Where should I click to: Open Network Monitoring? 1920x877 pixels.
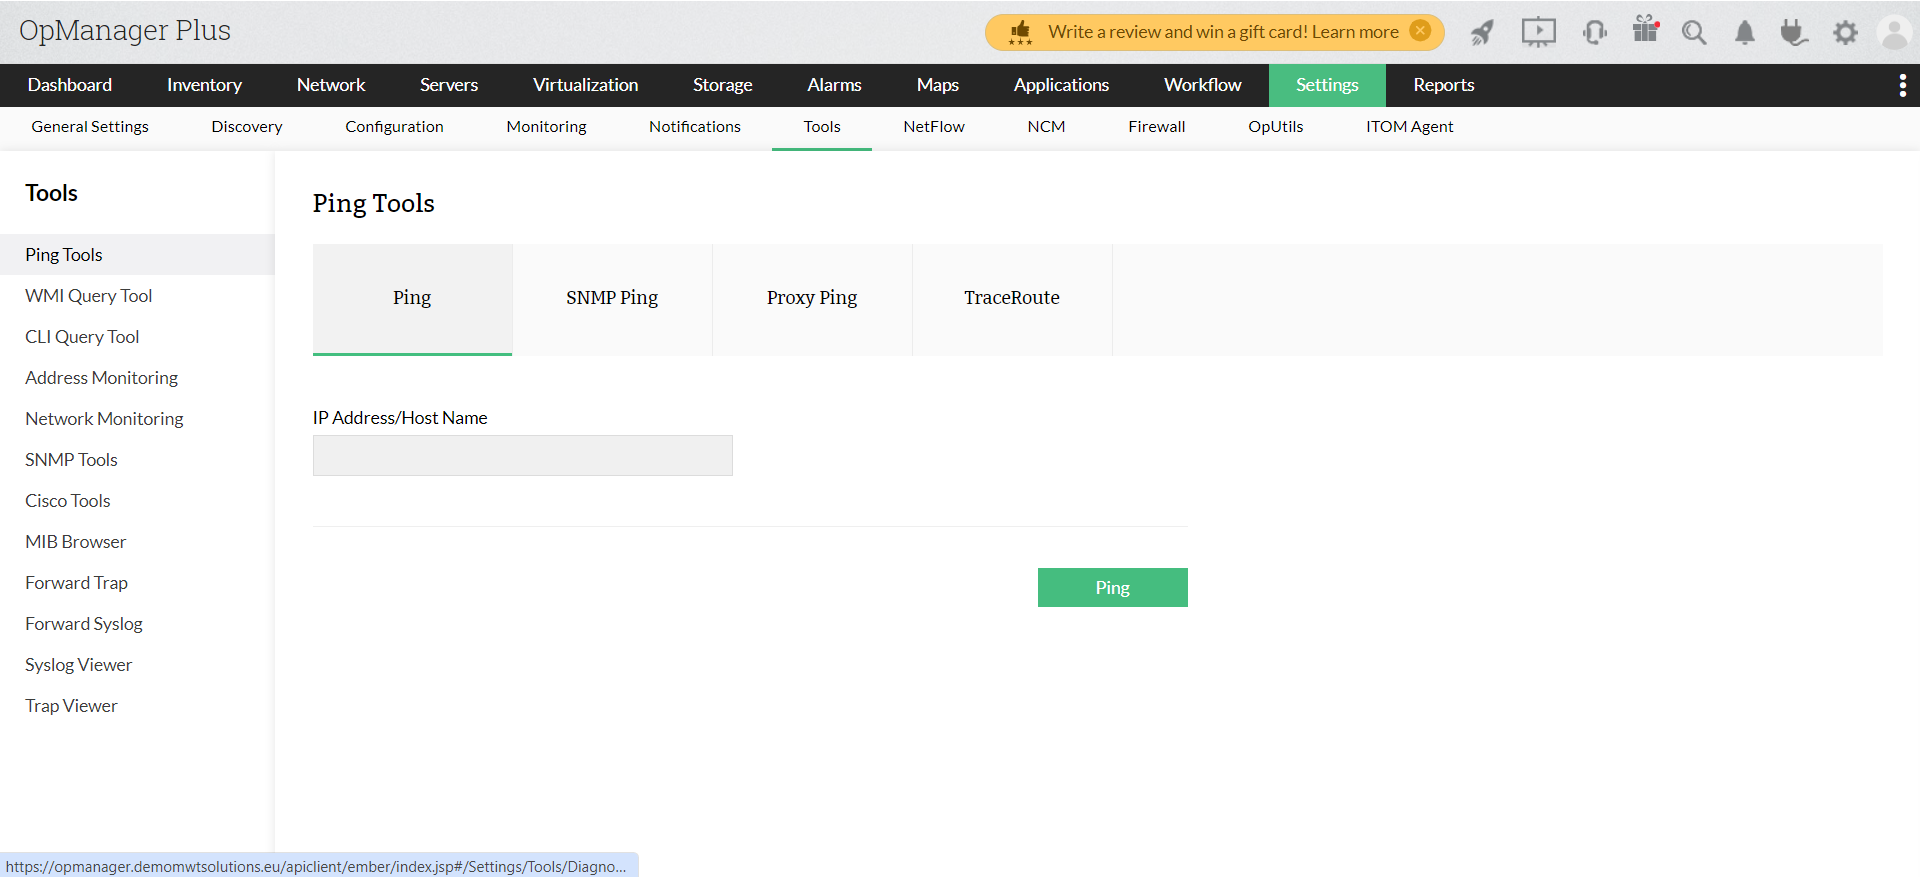(105, 419)
